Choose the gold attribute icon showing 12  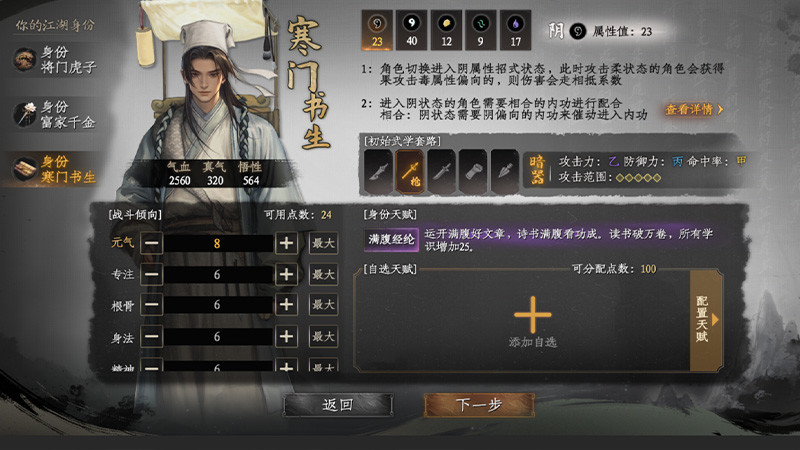coord(446,30)
